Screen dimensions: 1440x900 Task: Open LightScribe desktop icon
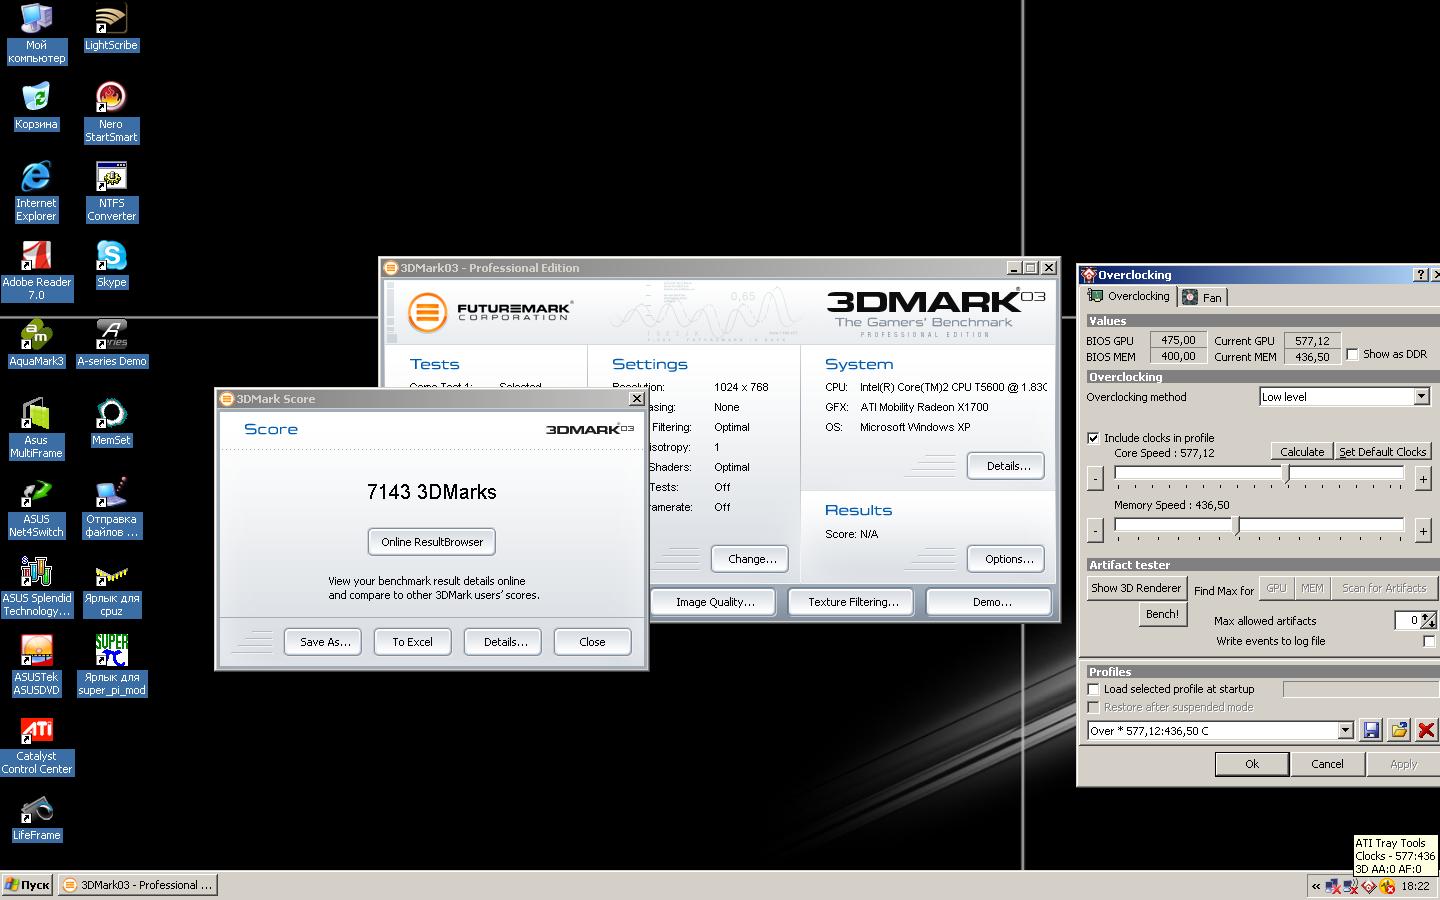tap(111, 27)
